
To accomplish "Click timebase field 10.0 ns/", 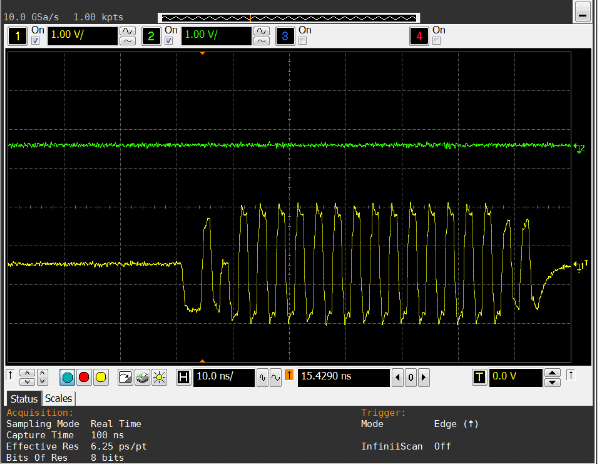I will (224, 377).
